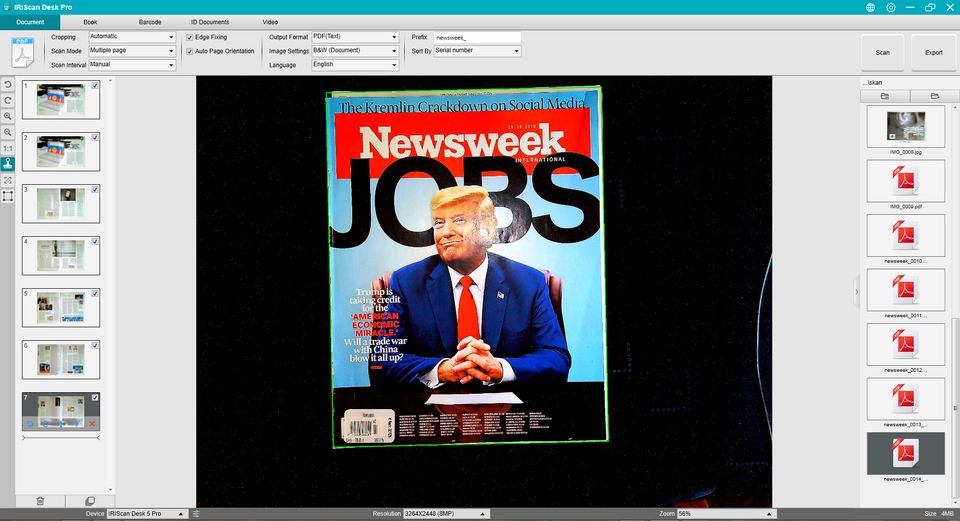Rotate page 7 using its rotate icon

tap(29, 424)
